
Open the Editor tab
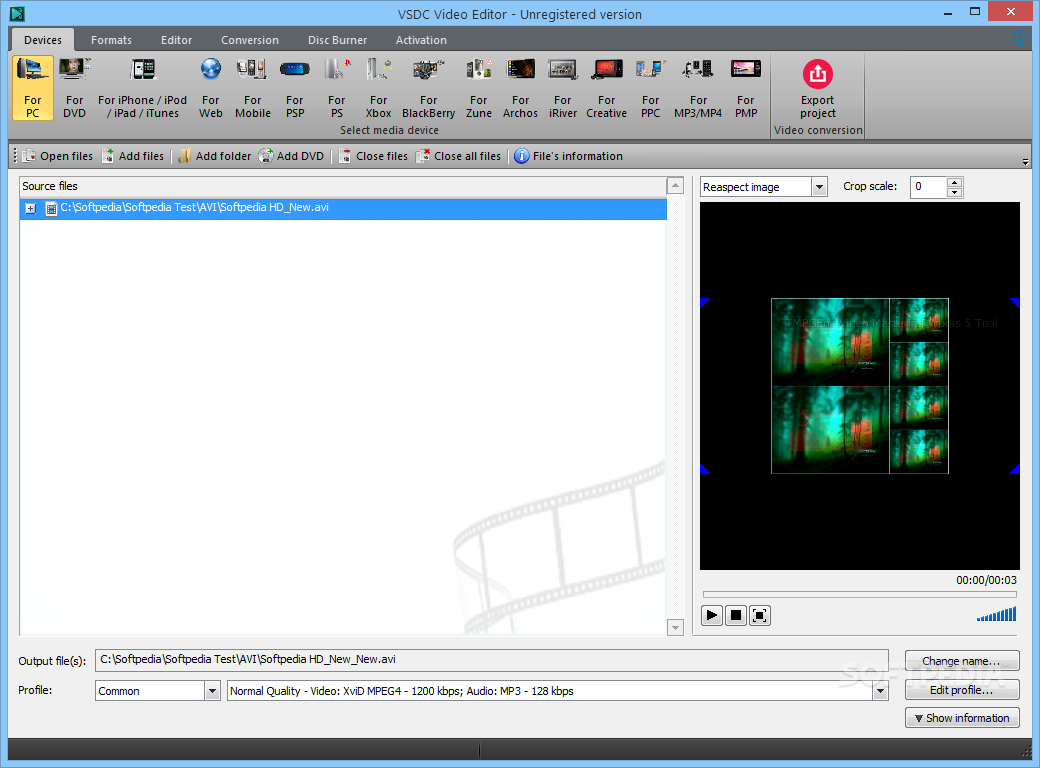[176, 40]
